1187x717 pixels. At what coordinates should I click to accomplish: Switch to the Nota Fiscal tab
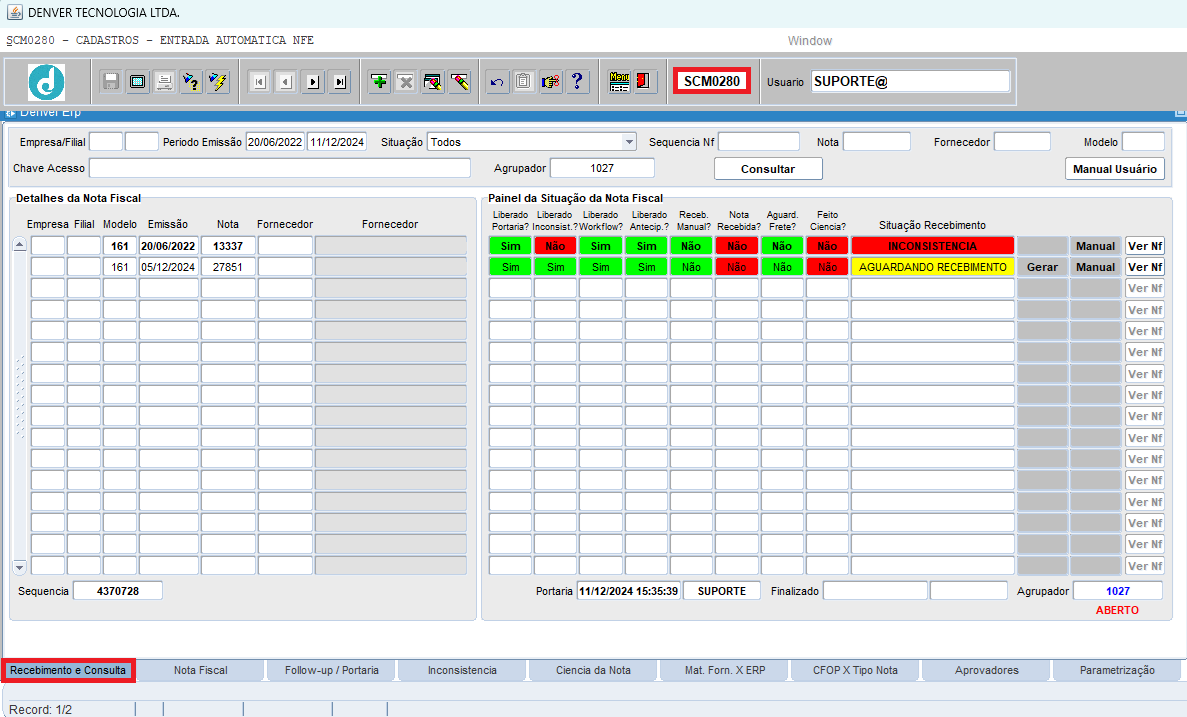click(201, 670)
